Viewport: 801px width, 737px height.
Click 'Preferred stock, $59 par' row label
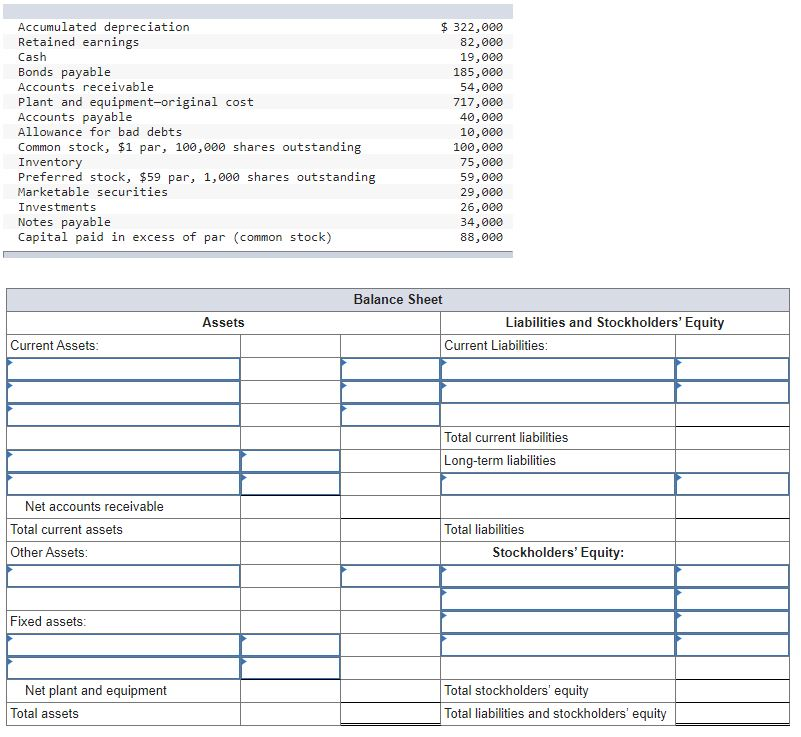(197, 177)
